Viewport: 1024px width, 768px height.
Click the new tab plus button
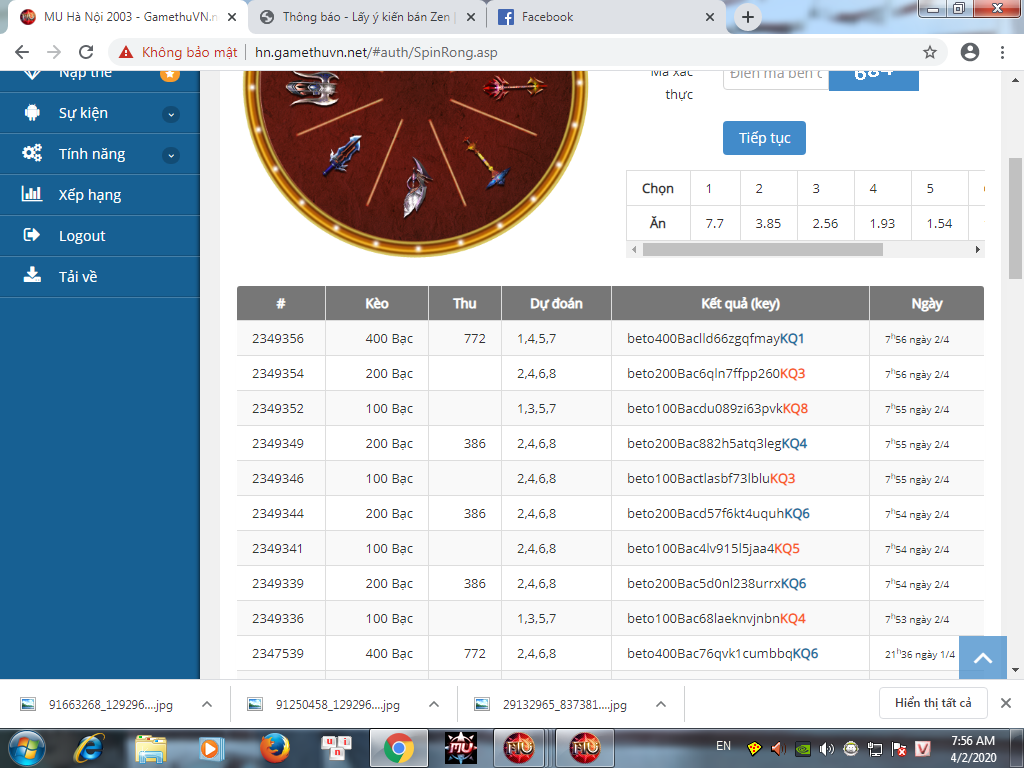(748, 17)
